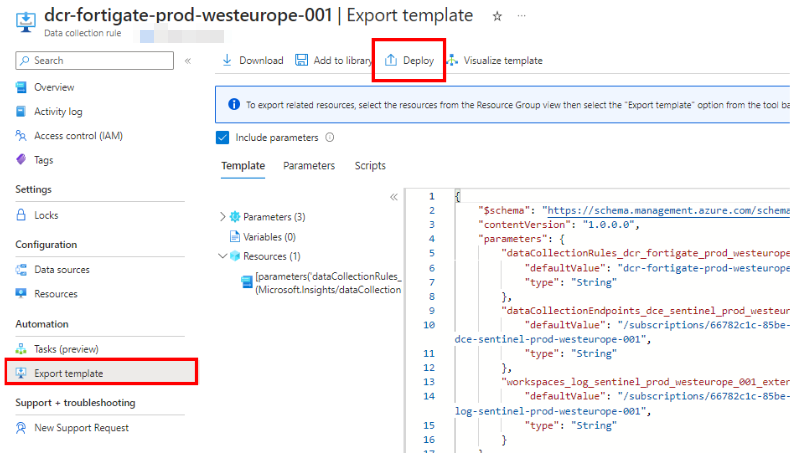Uncheck Include parameters checkbox
This screenshot has height=461, width=801.
point(223,138)
